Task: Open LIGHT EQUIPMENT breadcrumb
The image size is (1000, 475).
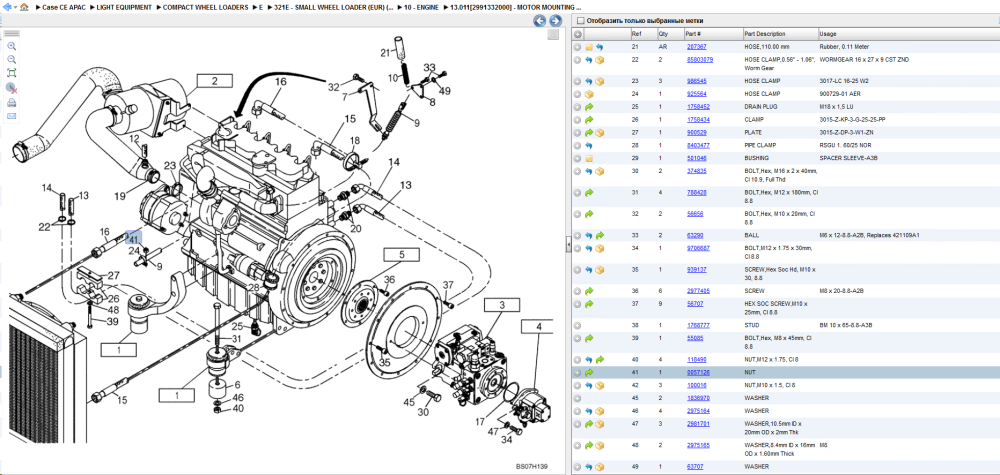Action: [x=124, y=8]
